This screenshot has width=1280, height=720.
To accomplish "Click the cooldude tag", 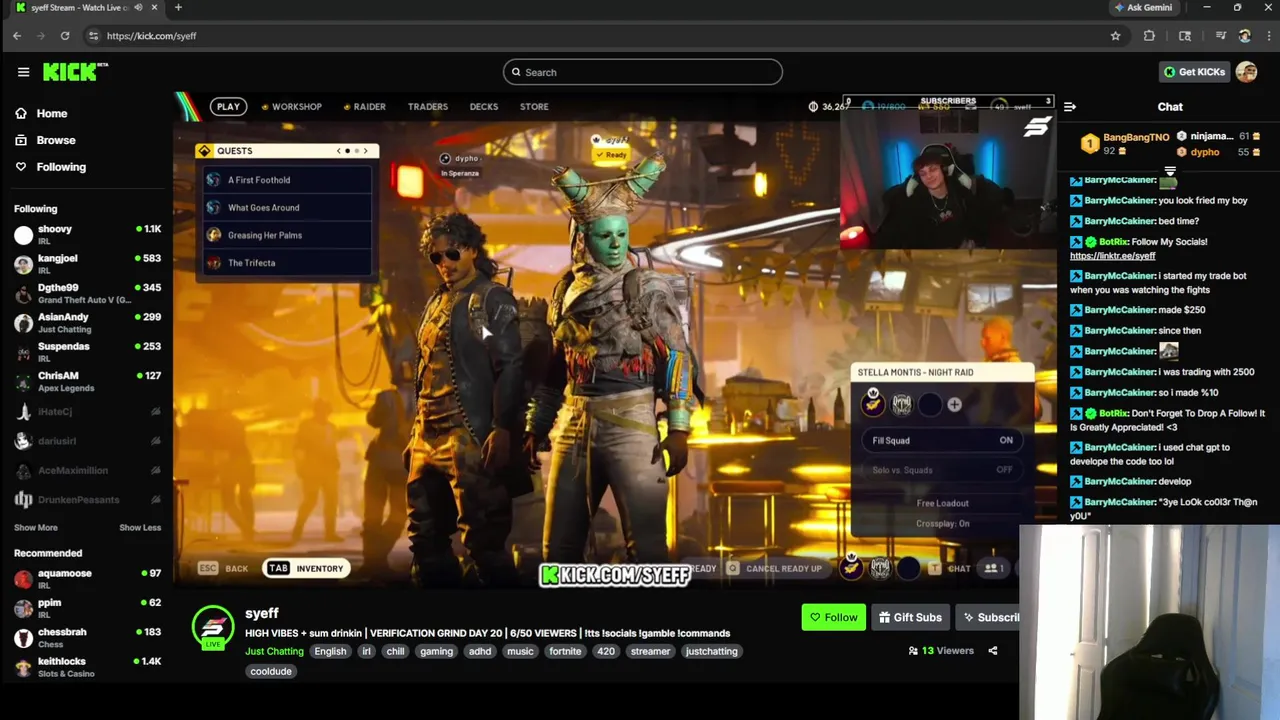I will [271, 671].
